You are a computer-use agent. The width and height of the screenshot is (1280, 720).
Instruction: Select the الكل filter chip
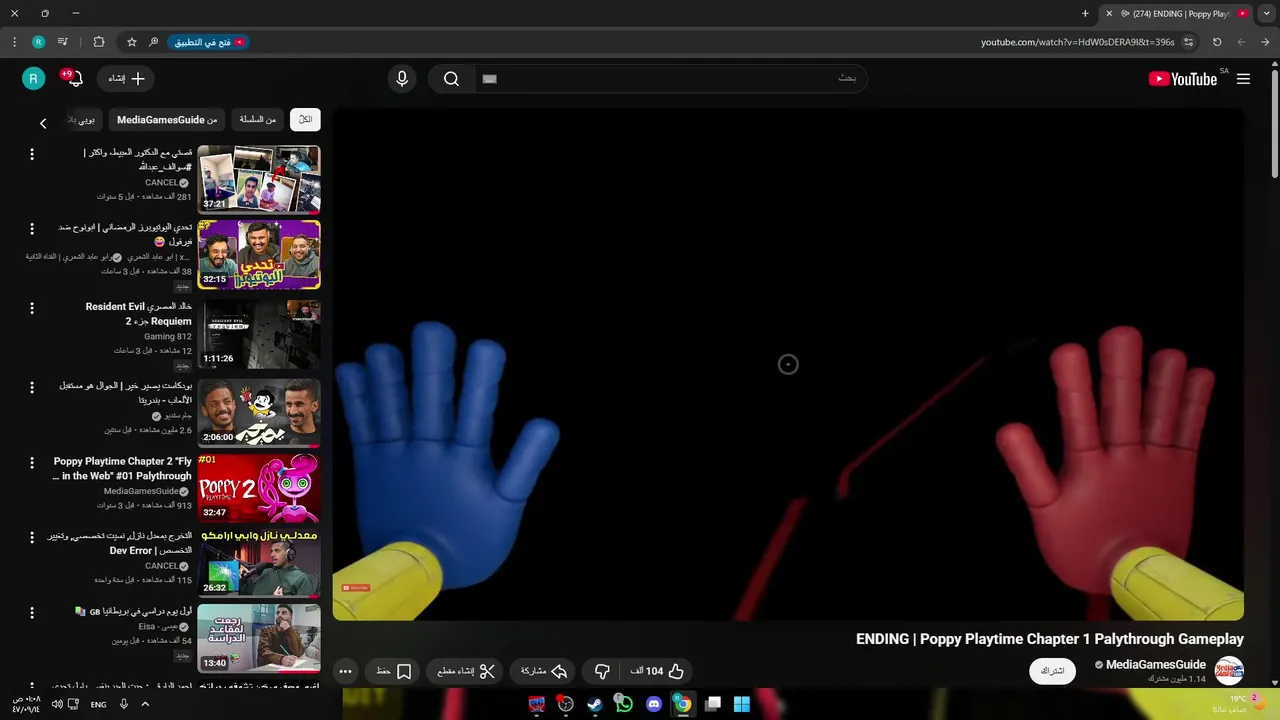pos(305,120)
